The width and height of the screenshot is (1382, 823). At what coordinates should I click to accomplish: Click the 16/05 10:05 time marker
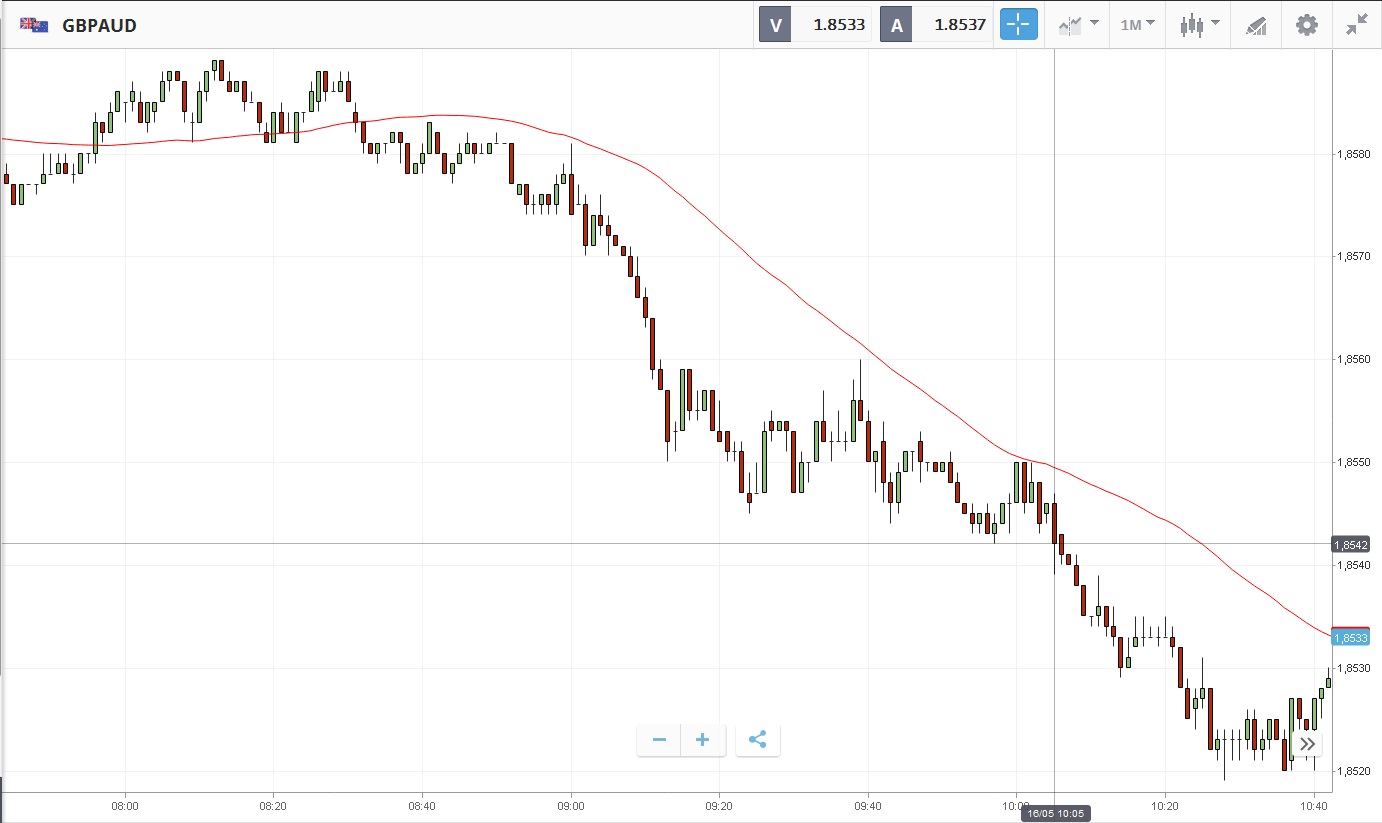click(x=1055, y=814)
